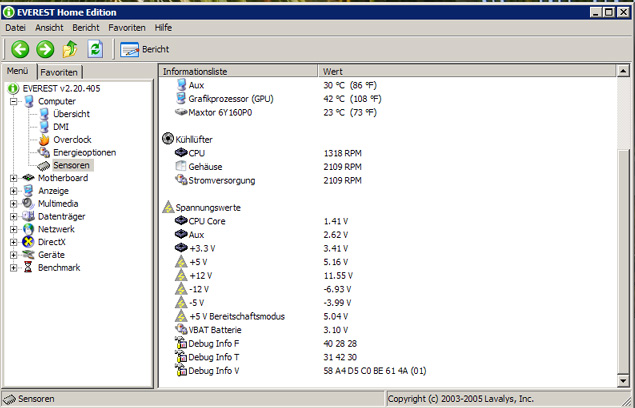
Task: Click the green Back arrow toolbar icon
Action: 20,49
